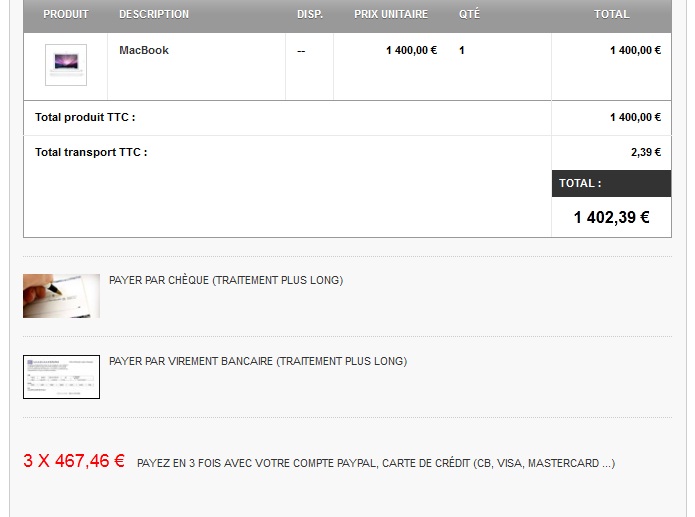The width and height of the screenshot is (695, 517).
Task: Select Payer par chèque payment option
Action: coord(226,280)
